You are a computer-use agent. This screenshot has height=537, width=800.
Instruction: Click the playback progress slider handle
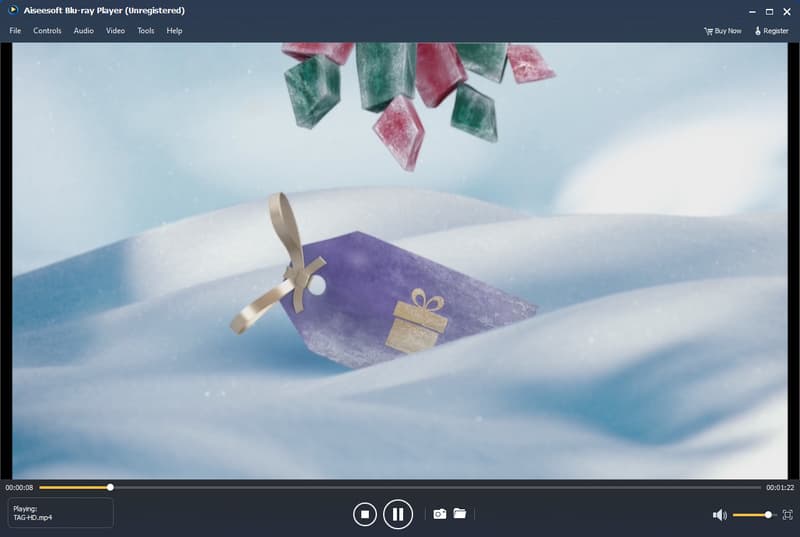(110, 488)
